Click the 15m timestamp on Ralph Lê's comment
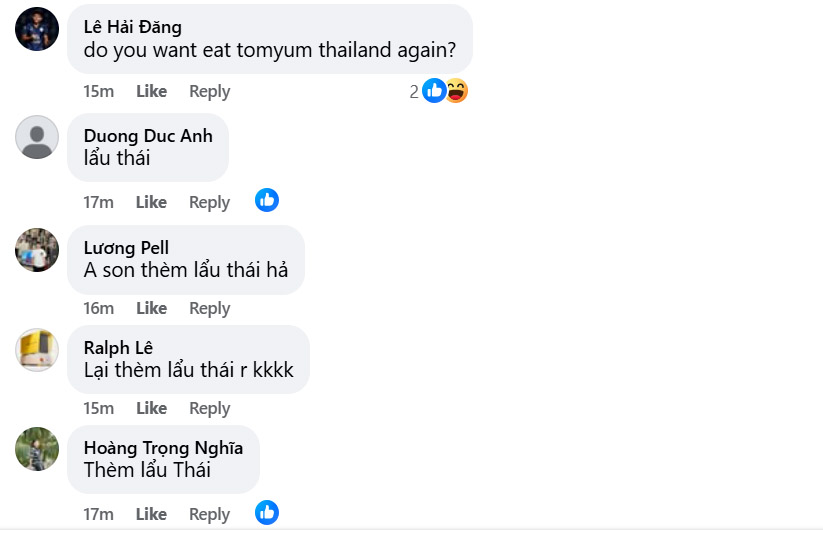Image resolution: width=823 pixels, height=534 pixels. tap(98, 408)
